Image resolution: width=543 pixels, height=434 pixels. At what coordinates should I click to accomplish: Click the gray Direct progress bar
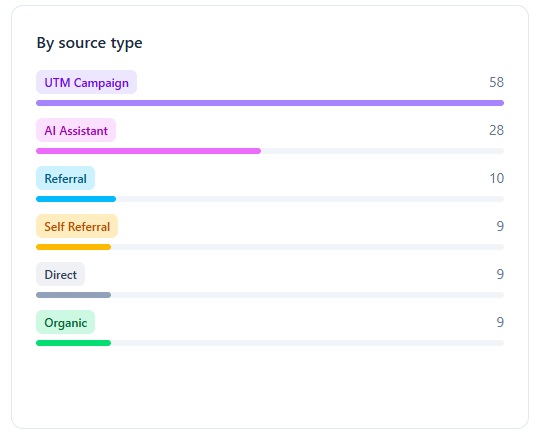pyautogui.click(x=73, y=295)
